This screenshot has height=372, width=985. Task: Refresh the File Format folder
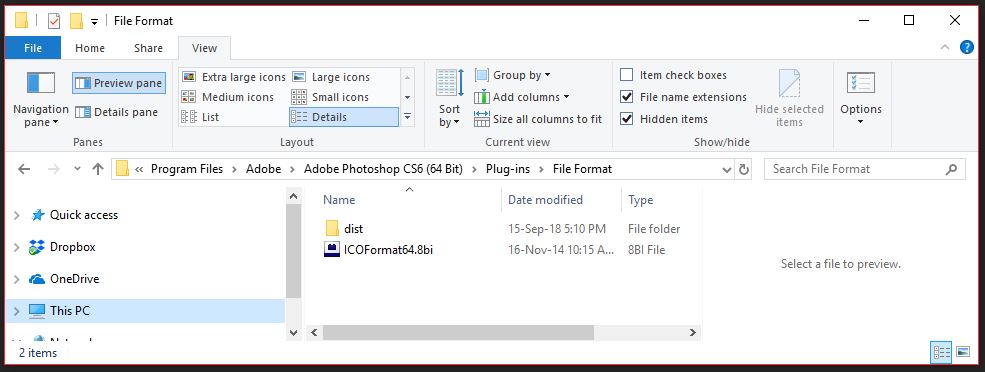744,170
